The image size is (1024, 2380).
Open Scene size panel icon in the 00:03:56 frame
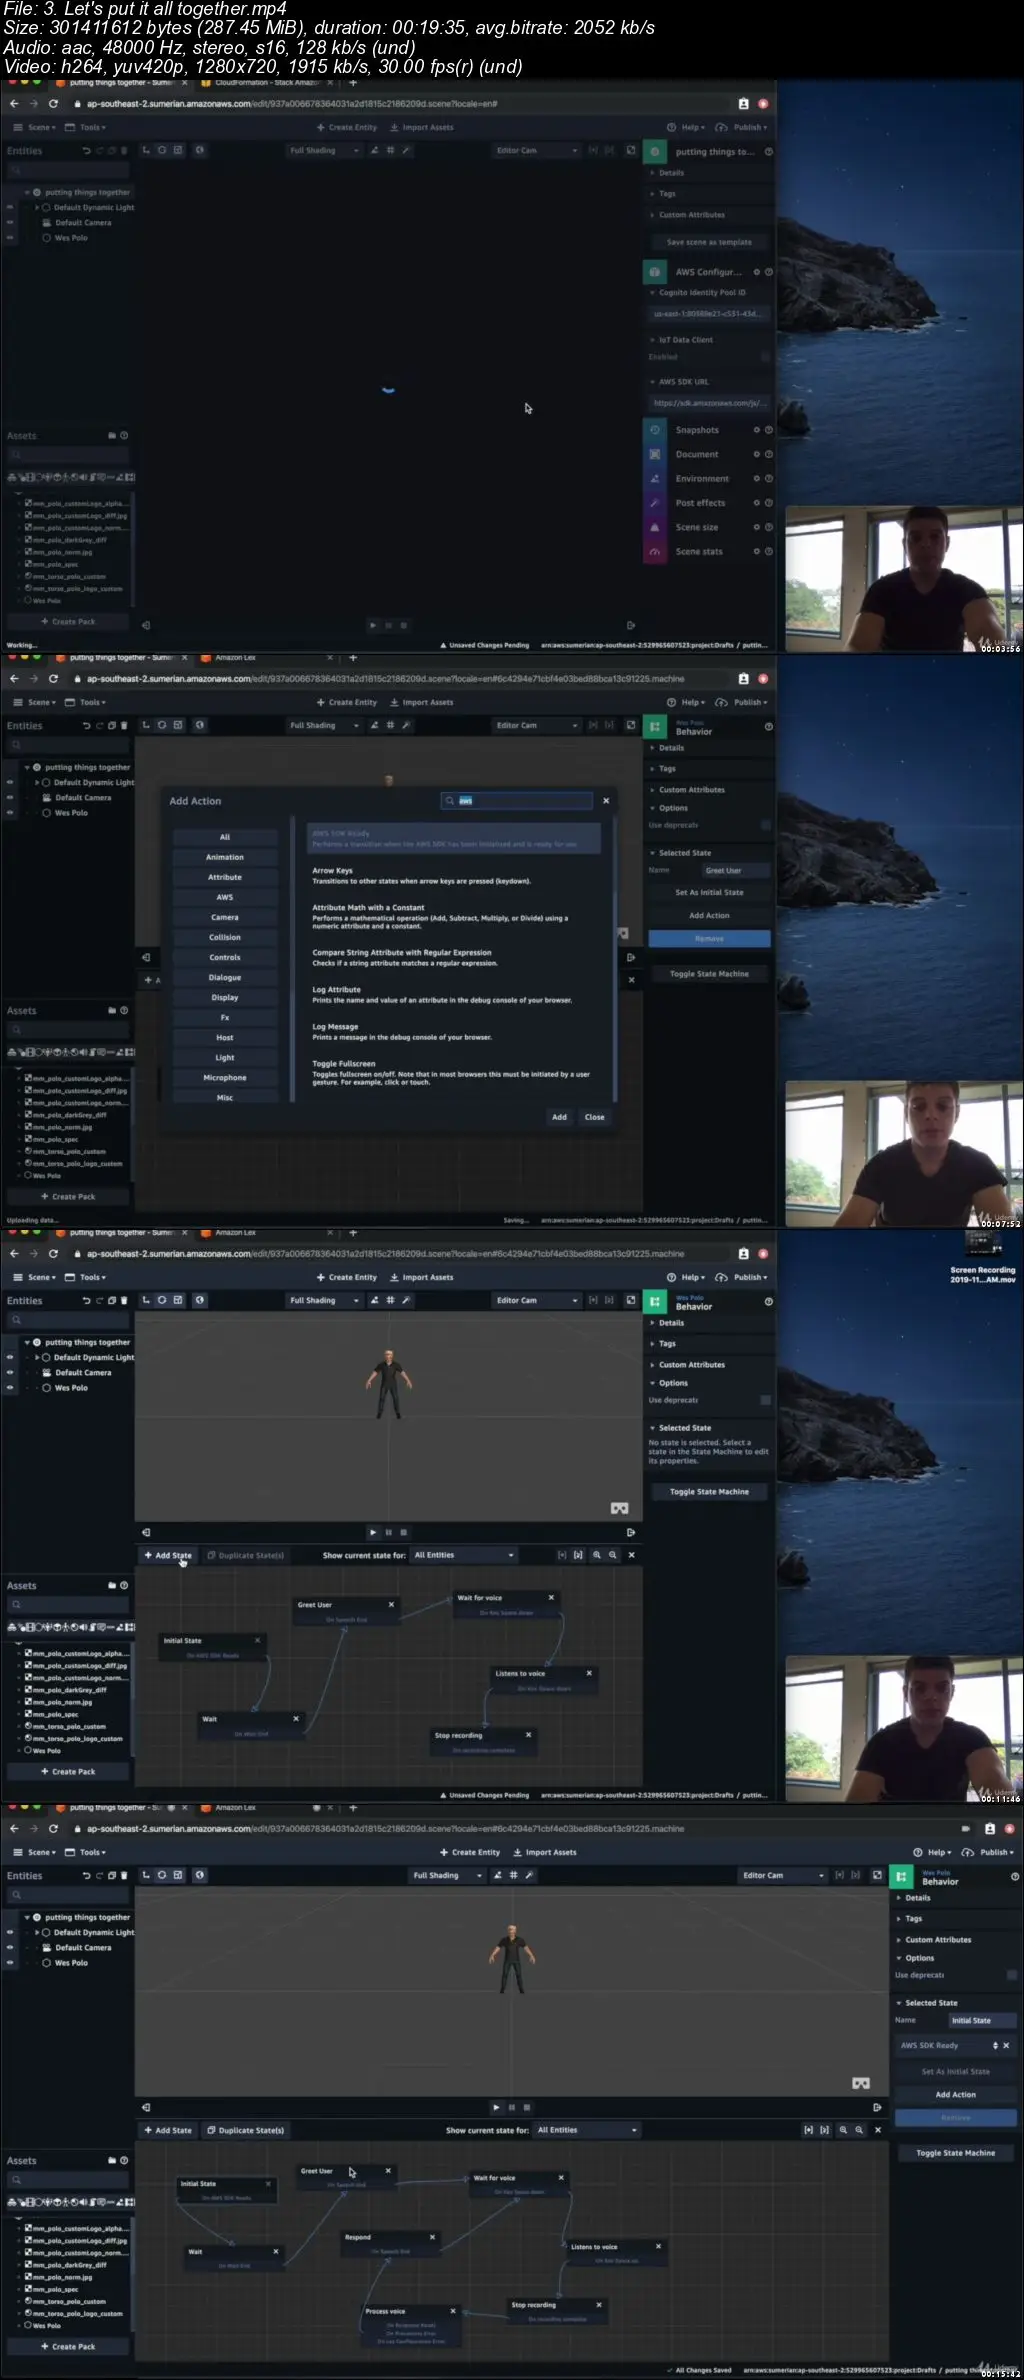pyautogui.click(x=655, y=527)
